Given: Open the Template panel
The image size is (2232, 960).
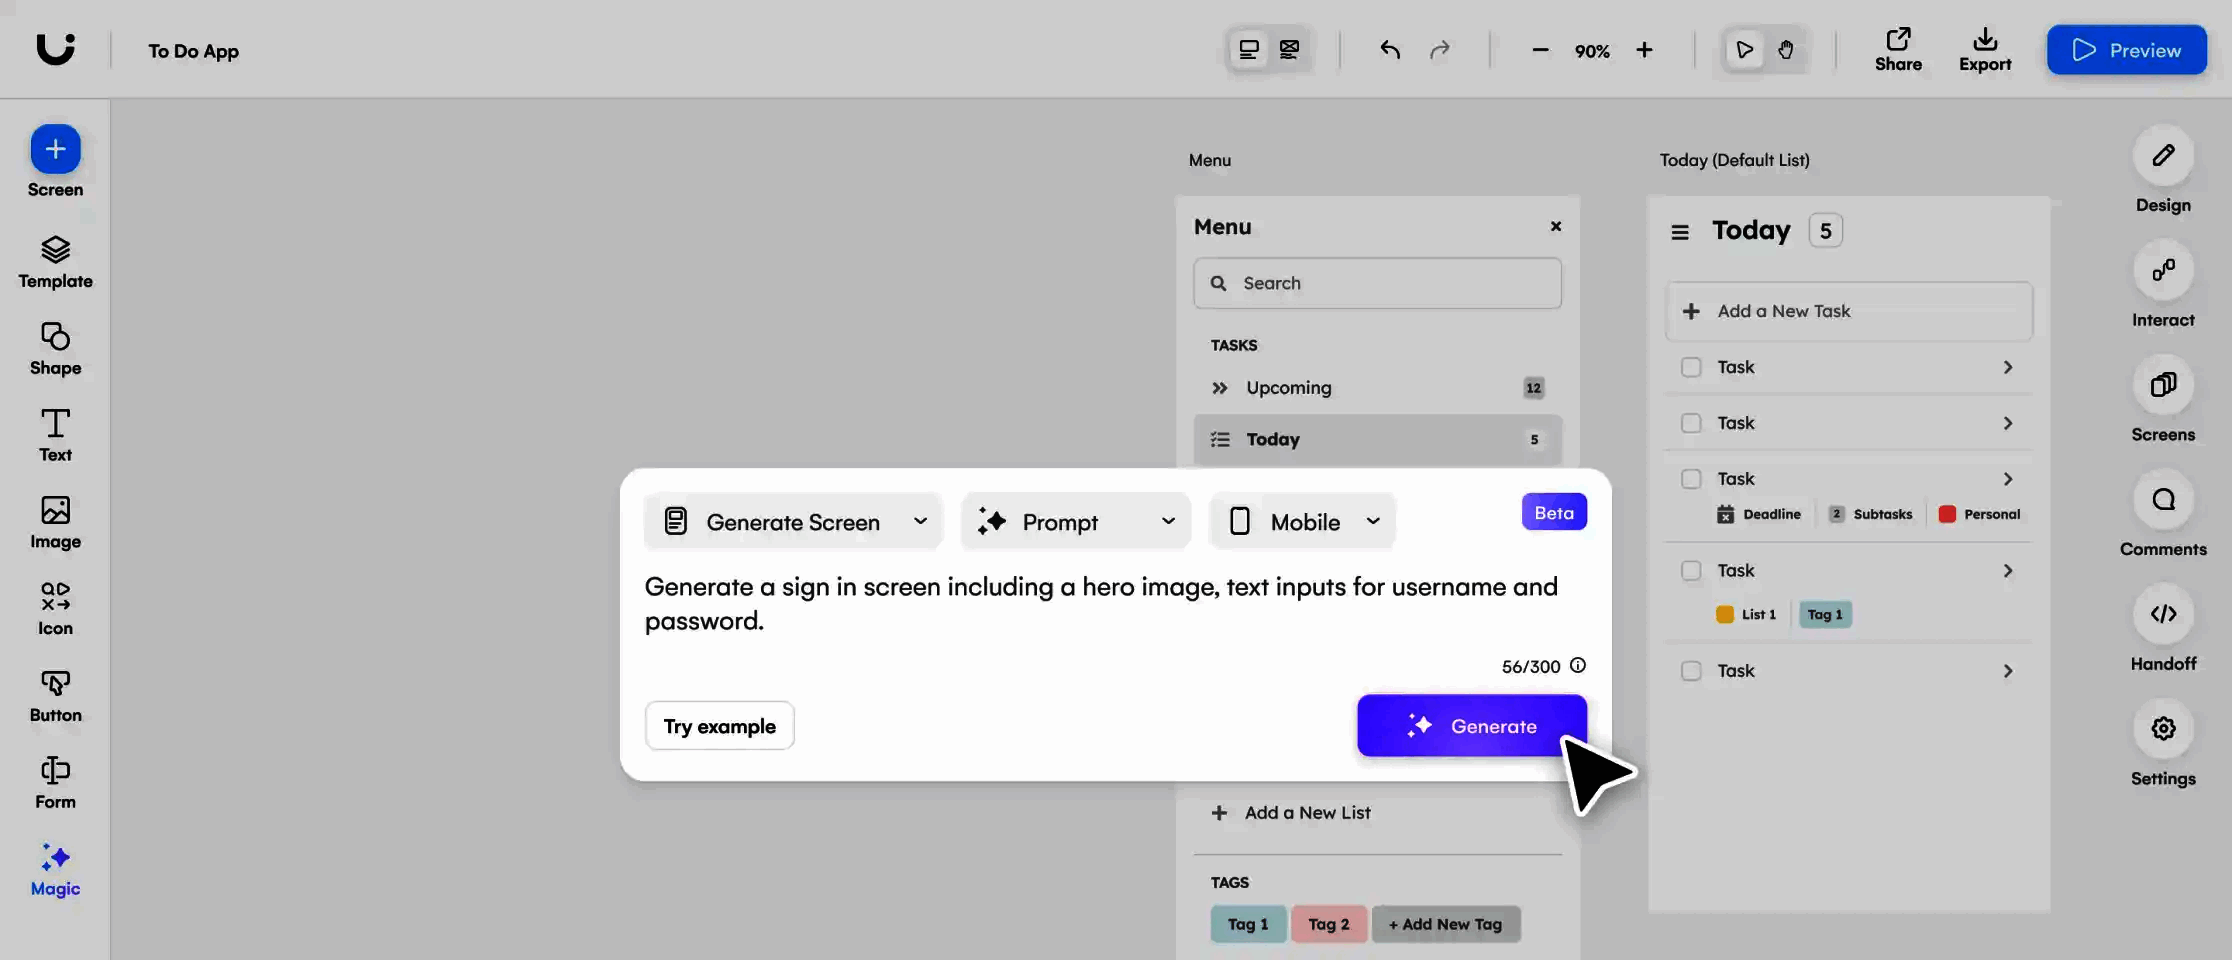Looking at the screenshot, I should coord(56,262).
